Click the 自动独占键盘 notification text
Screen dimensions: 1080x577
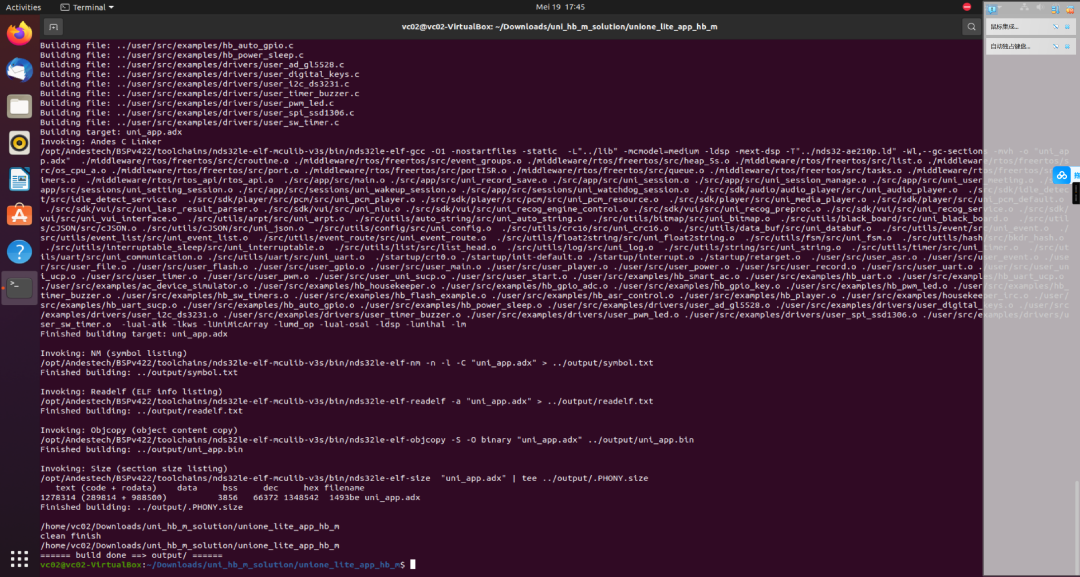coord(1010,46)
